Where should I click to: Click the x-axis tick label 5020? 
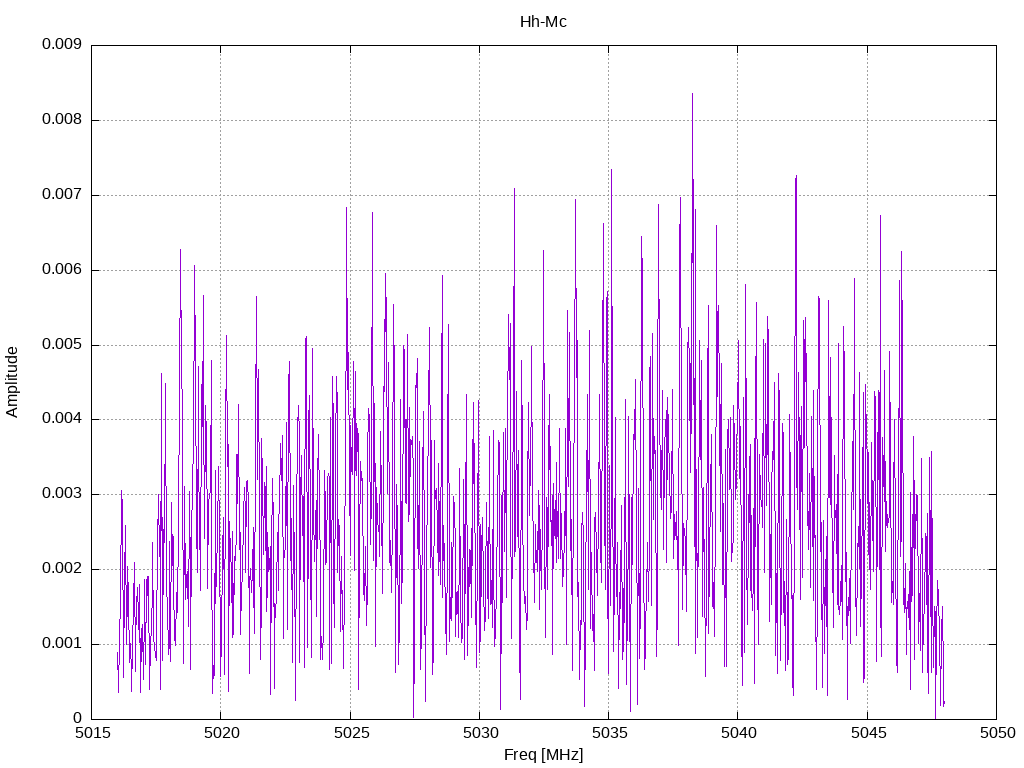point(221,733)
